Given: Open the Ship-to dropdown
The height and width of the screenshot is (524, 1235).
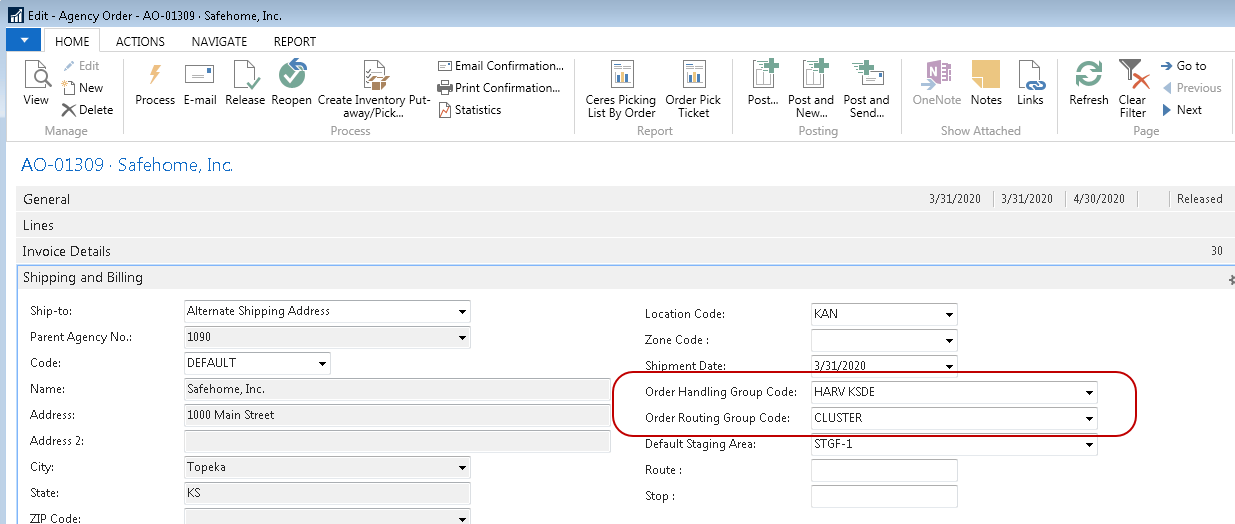Looking at the screenshot, I should [x=462, y=312].
